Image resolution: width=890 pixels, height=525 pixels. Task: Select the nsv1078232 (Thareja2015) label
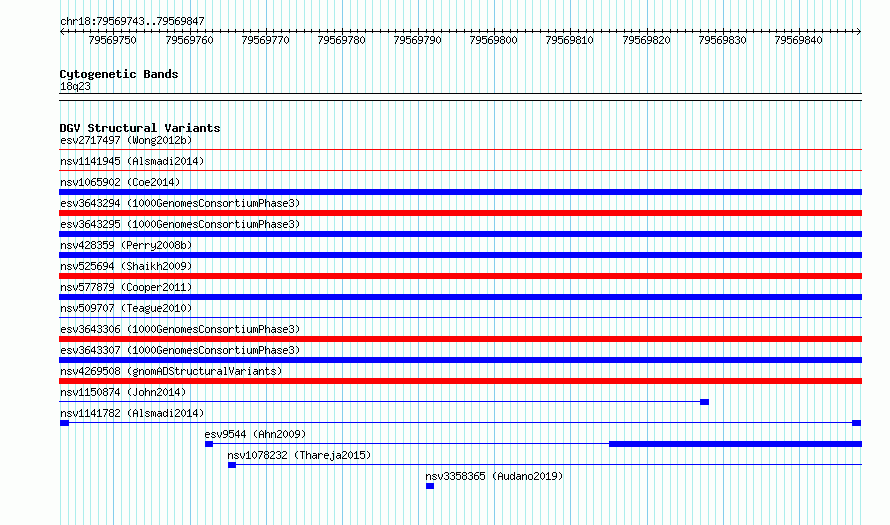click(x=299, y=455)
